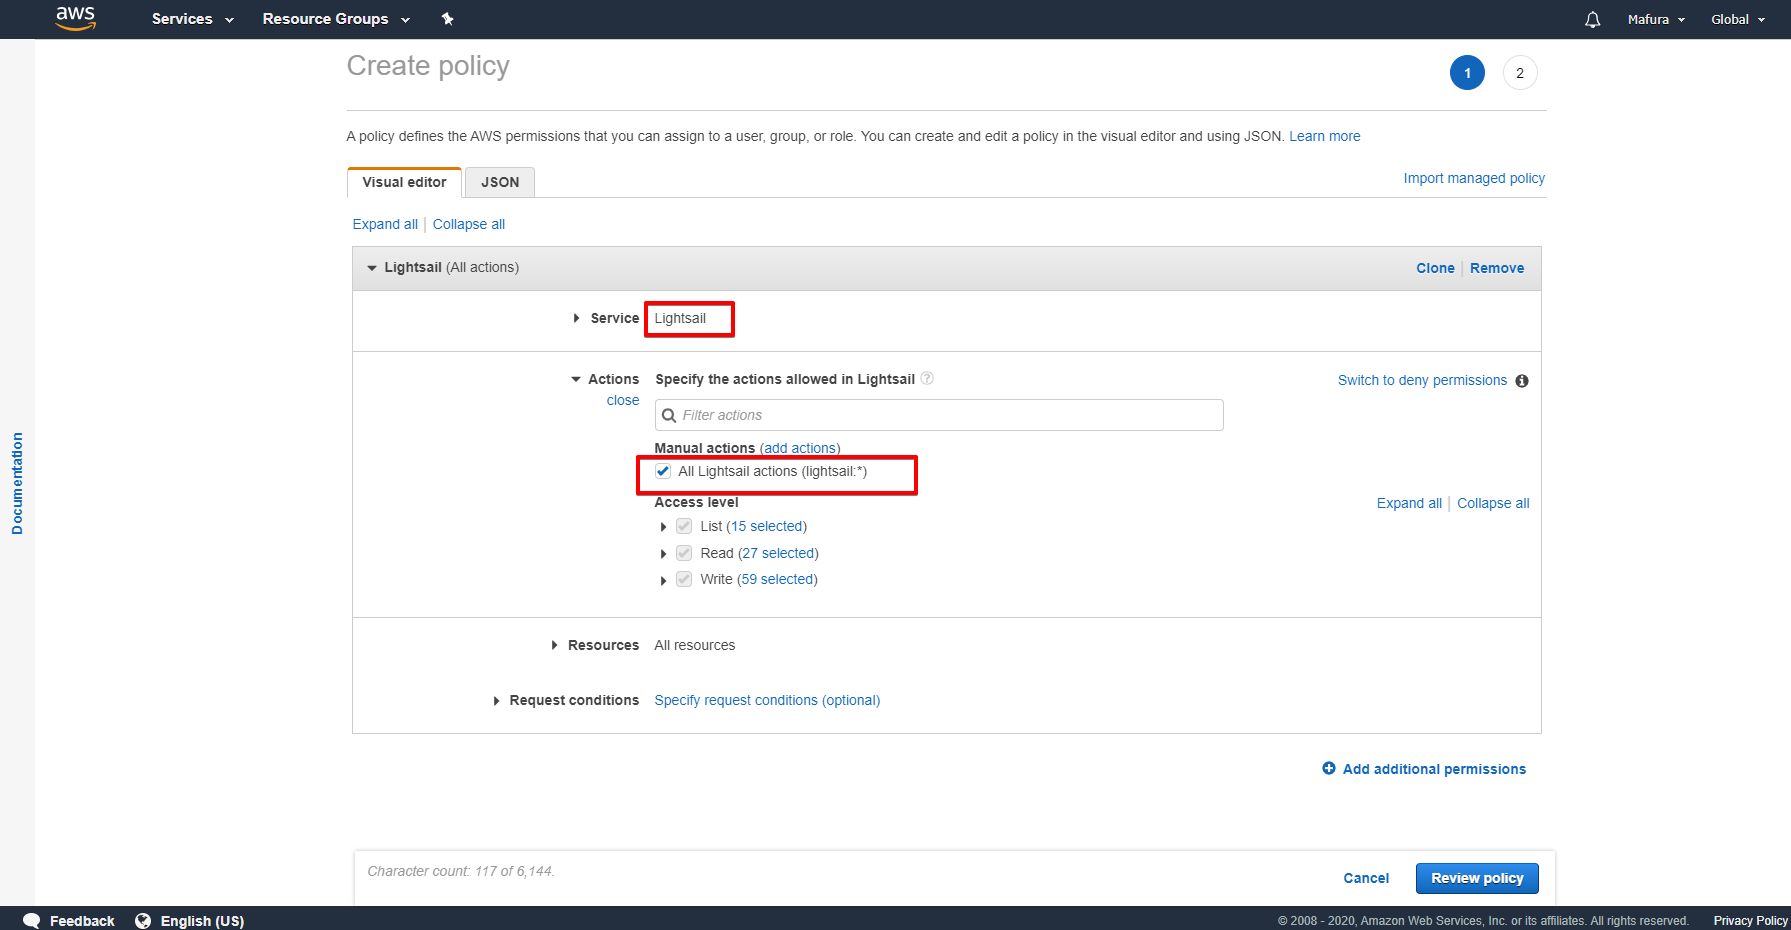
Task: Go to step 2 indicator
Action: tap(1519, 73)
